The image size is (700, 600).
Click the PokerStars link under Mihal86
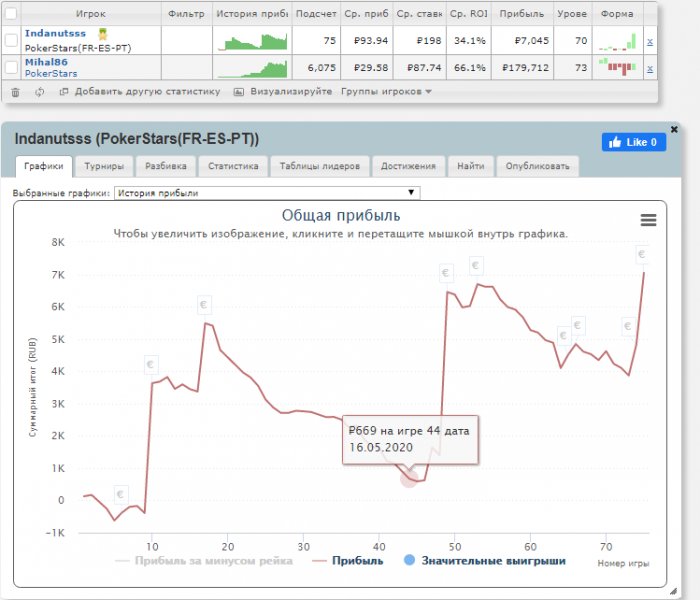pos(51,74)
